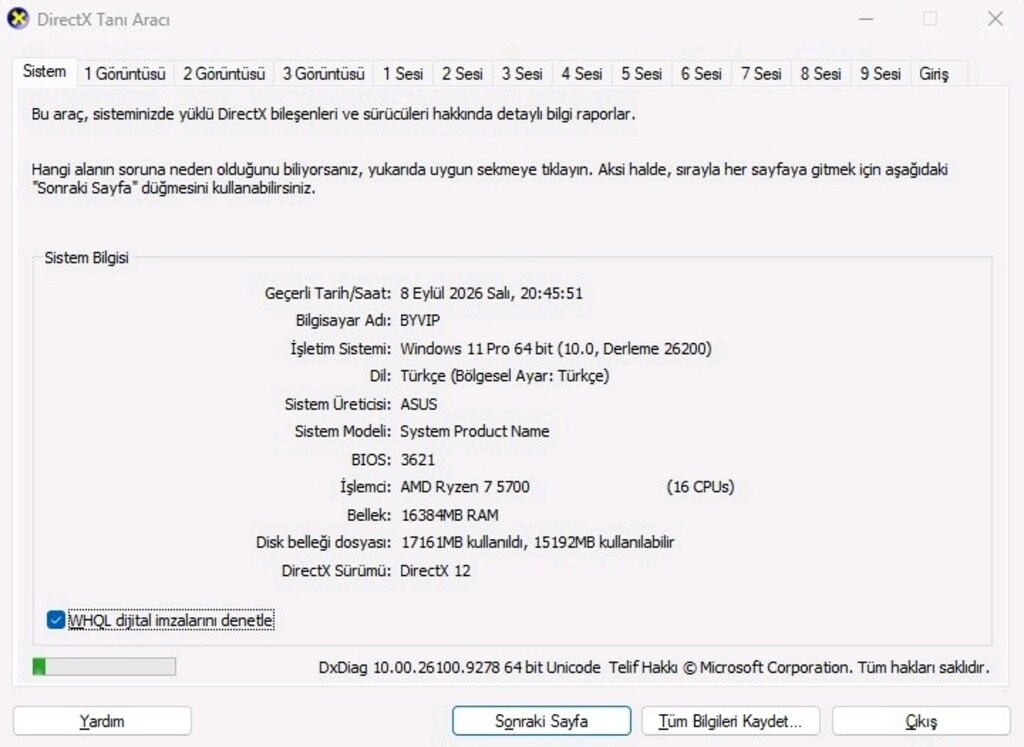Click the Sistem Modeli label
This screenshot has width=1024, height=747.
(343, 432)
